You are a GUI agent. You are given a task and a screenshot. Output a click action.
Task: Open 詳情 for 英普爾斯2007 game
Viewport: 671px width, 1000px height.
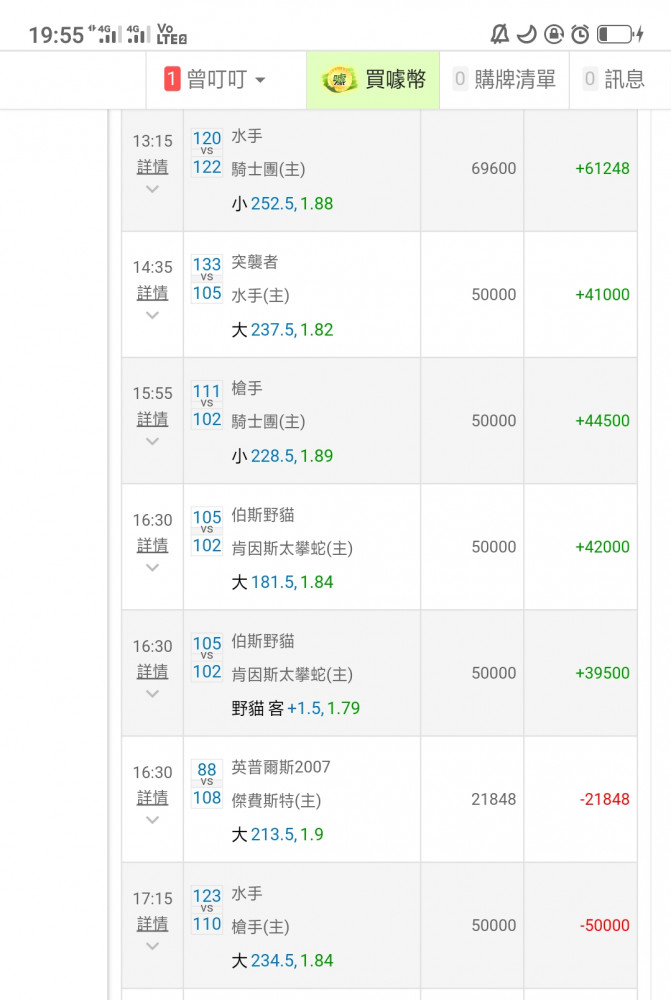tap(152, 797)
